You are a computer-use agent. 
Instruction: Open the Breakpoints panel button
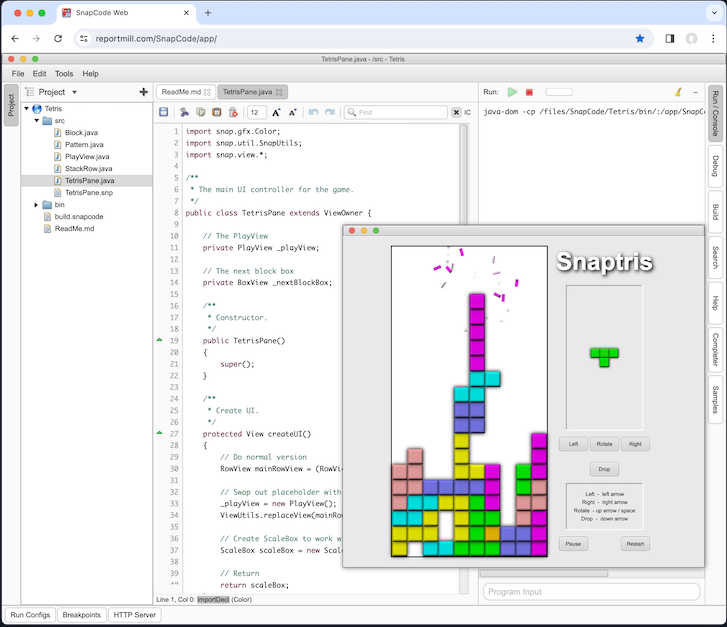[x=82, y=614]
